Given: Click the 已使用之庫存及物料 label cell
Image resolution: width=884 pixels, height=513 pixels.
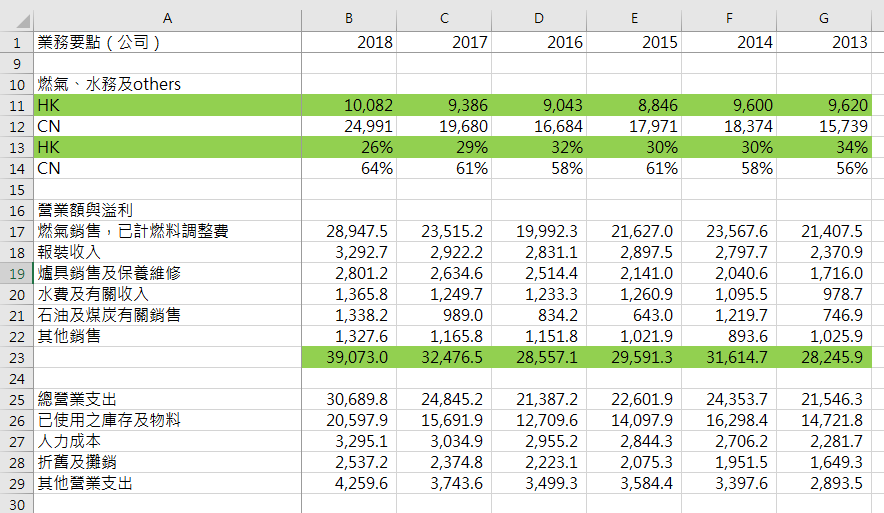Looking at the screenshot, I should (x=167, y=421).
